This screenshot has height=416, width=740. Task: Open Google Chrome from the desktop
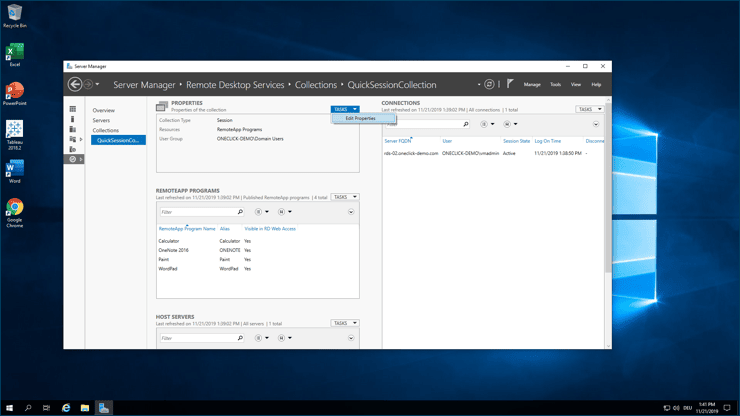point(14,211)
